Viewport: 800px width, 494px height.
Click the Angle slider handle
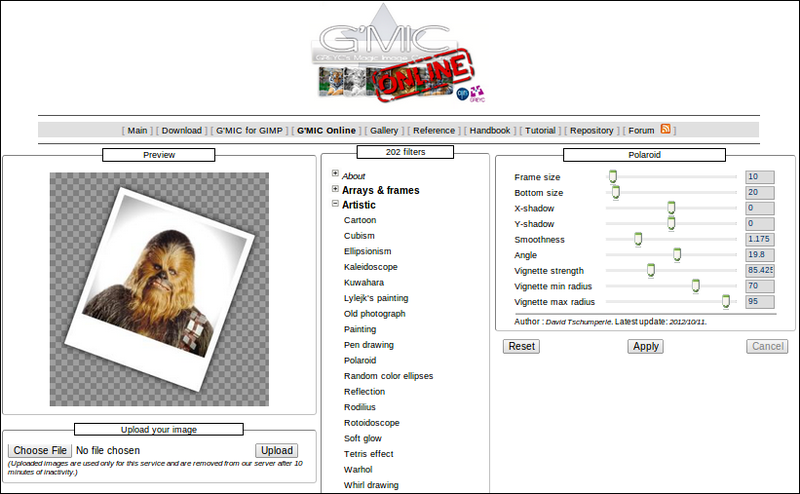pyautogui.click(x=677, y=255)
